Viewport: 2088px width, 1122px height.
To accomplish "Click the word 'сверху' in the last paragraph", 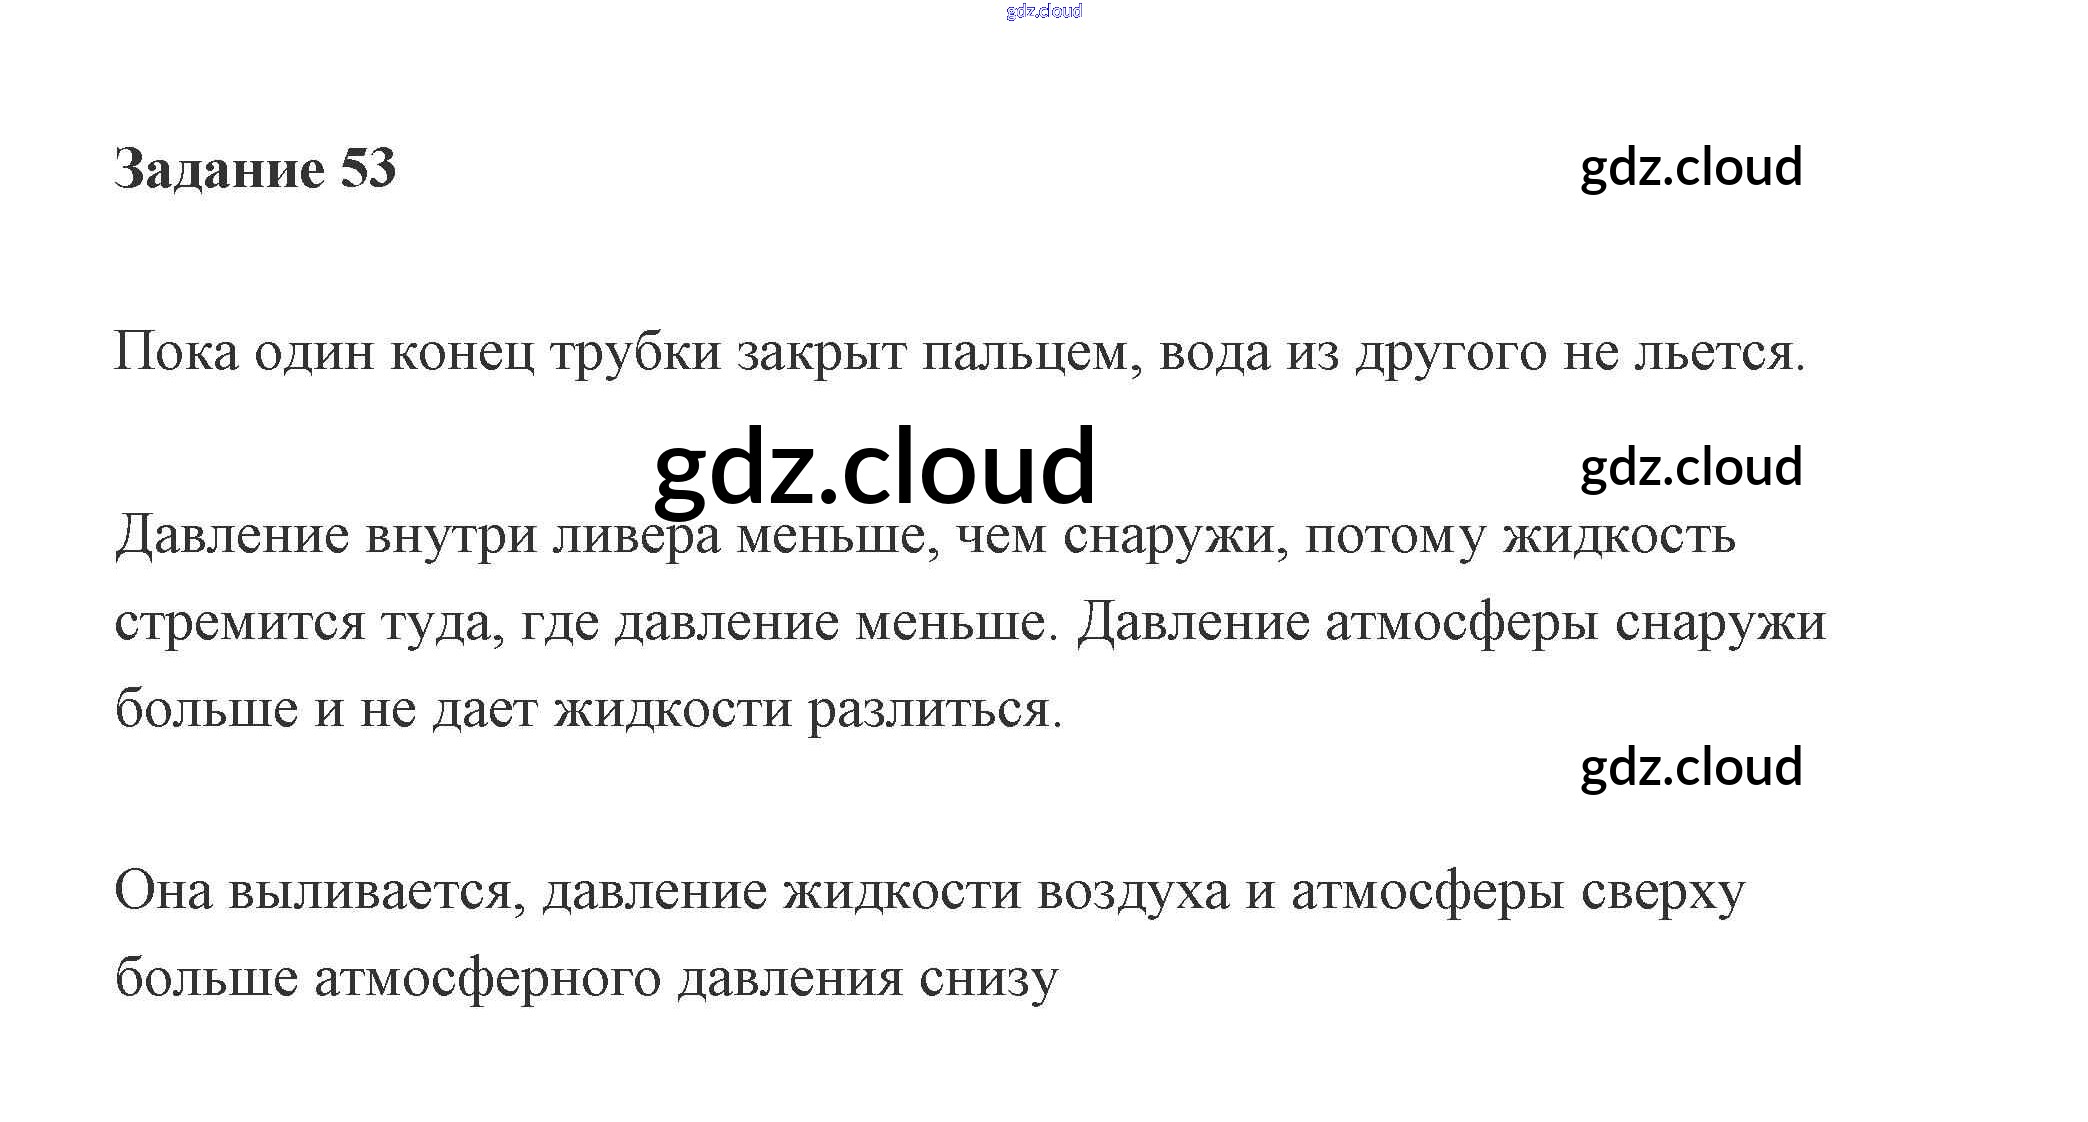I will pos(1663,890).
